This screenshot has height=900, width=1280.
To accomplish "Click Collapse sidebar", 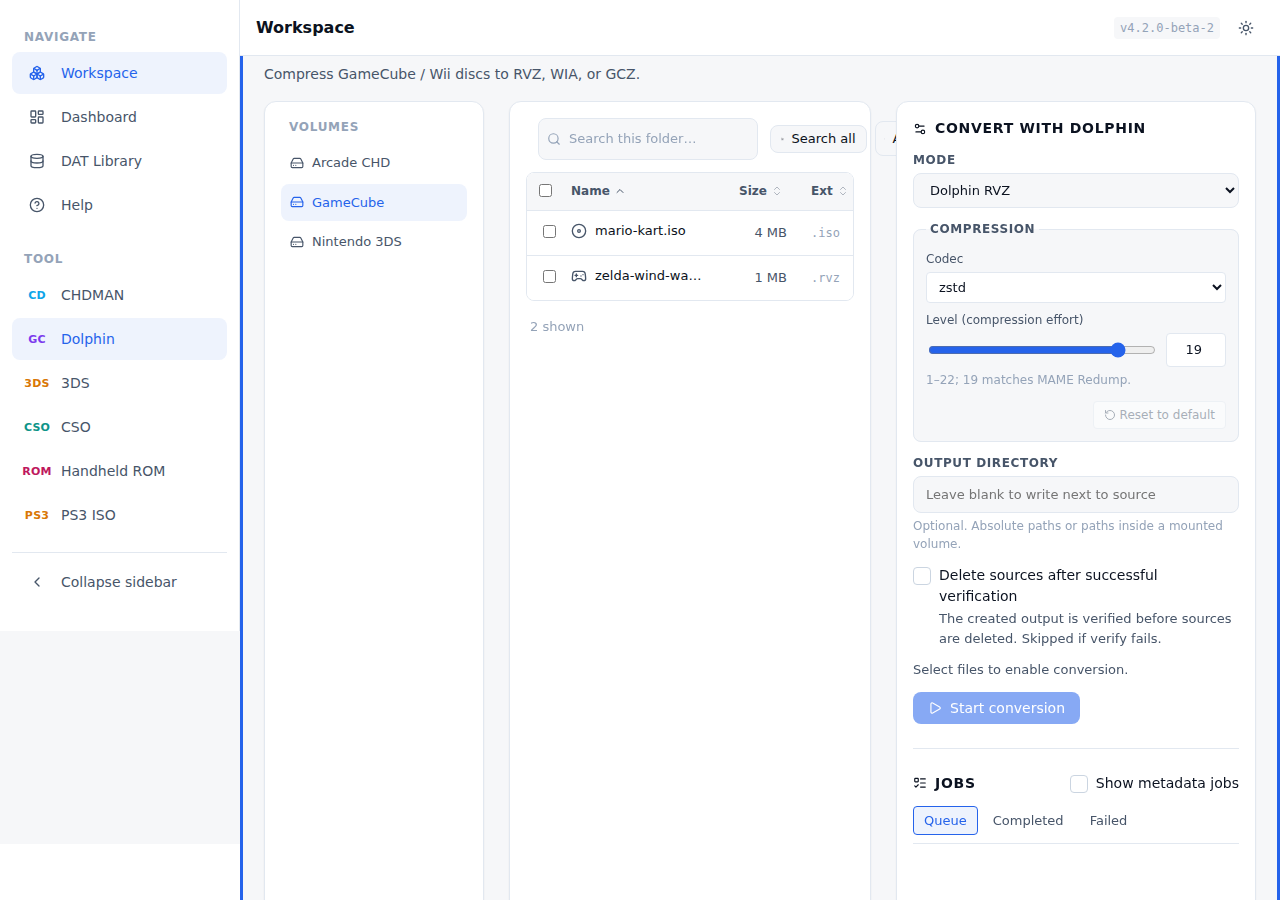I will coord(120,582).
